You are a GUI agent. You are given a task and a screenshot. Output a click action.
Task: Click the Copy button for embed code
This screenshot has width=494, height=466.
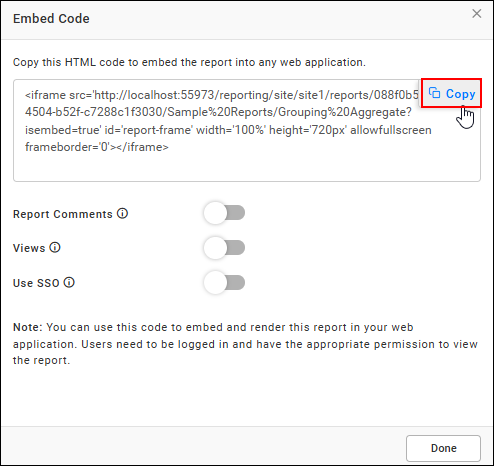(x=451, y=93)
